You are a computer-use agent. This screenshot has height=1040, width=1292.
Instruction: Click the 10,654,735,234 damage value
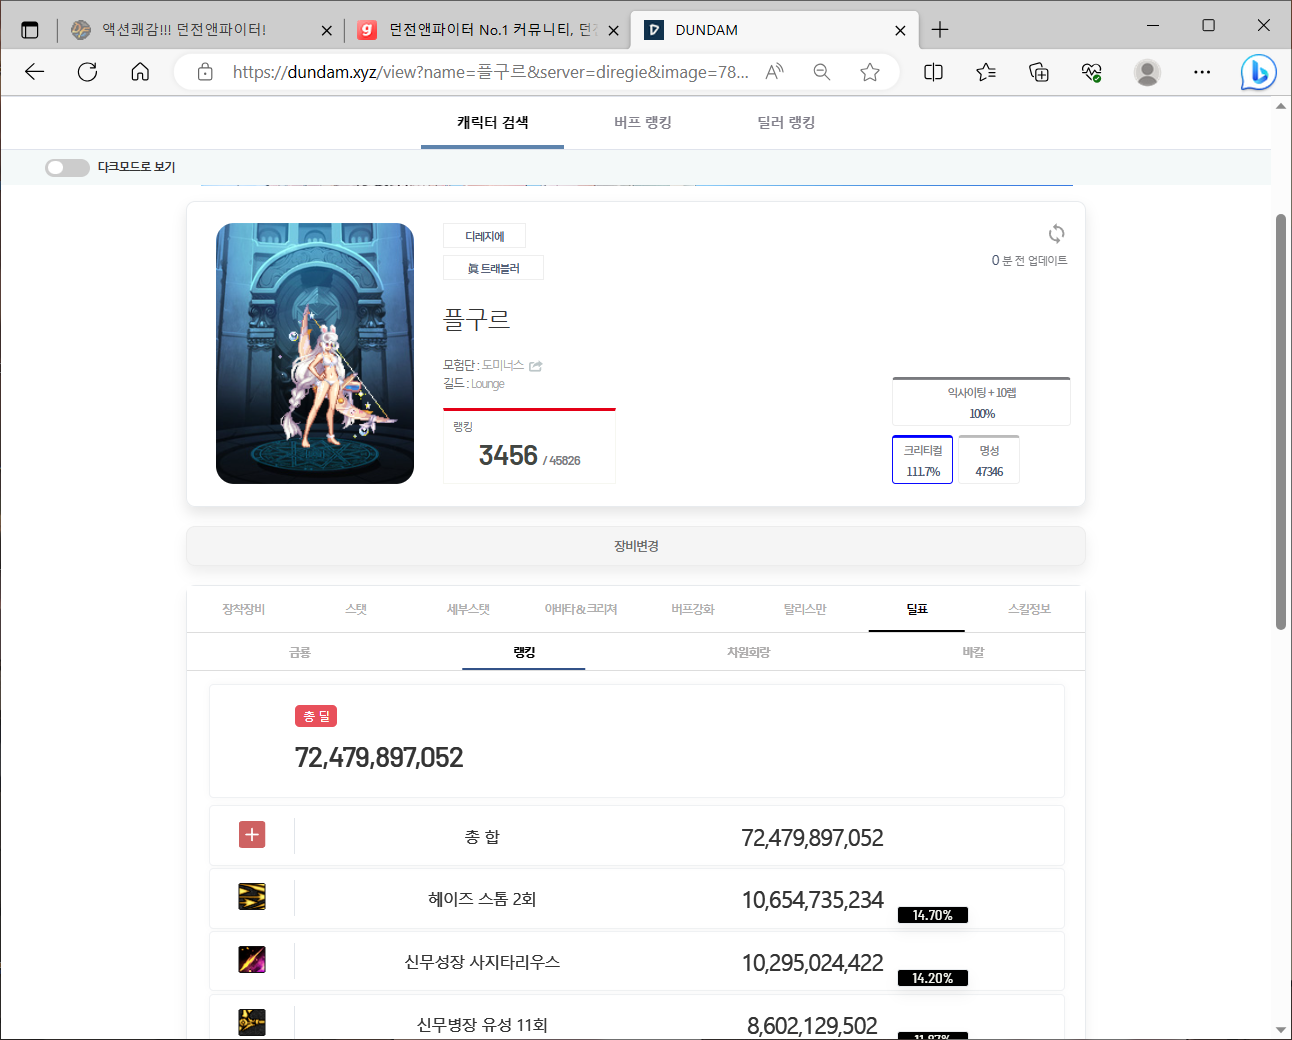click(x=812, y=900)
